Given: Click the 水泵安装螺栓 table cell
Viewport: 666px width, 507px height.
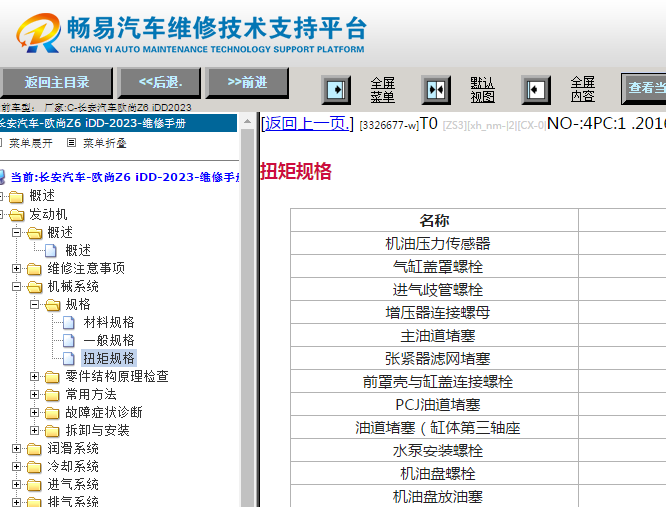Looking at the screenshot, I should 434,451.
